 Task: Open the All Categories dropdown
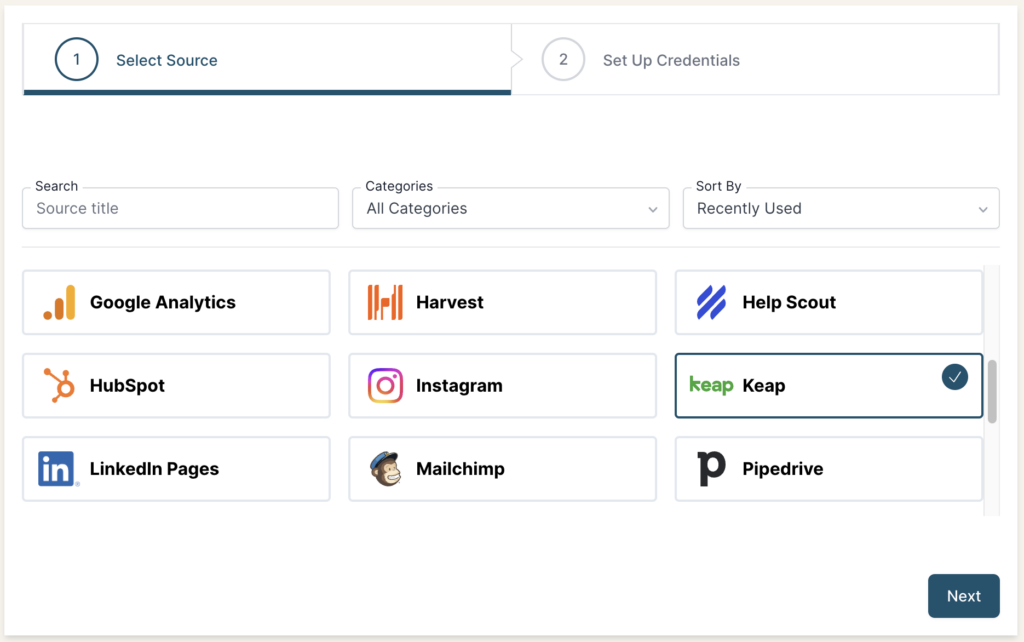(510, 208)
